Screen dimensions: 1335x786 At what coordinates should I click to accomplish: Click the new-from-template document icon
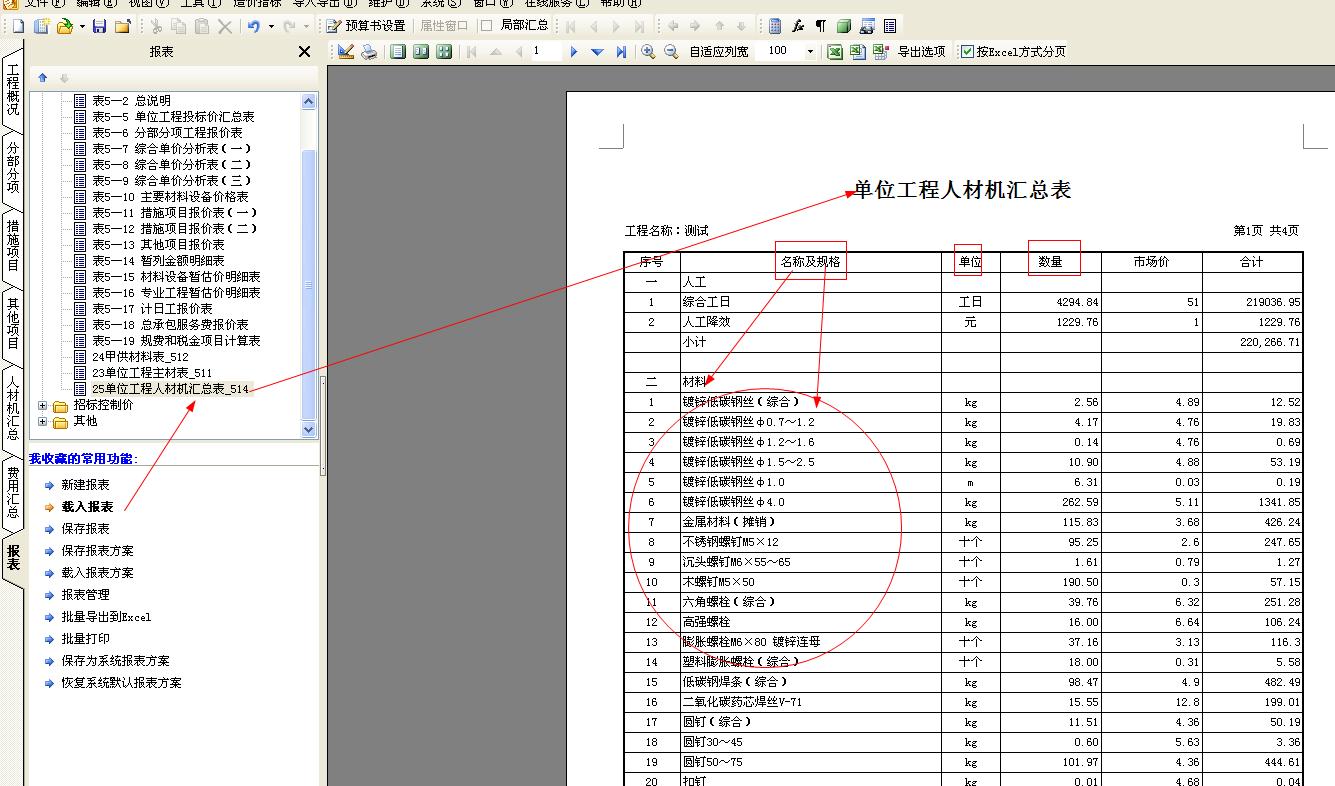(41, 26)
